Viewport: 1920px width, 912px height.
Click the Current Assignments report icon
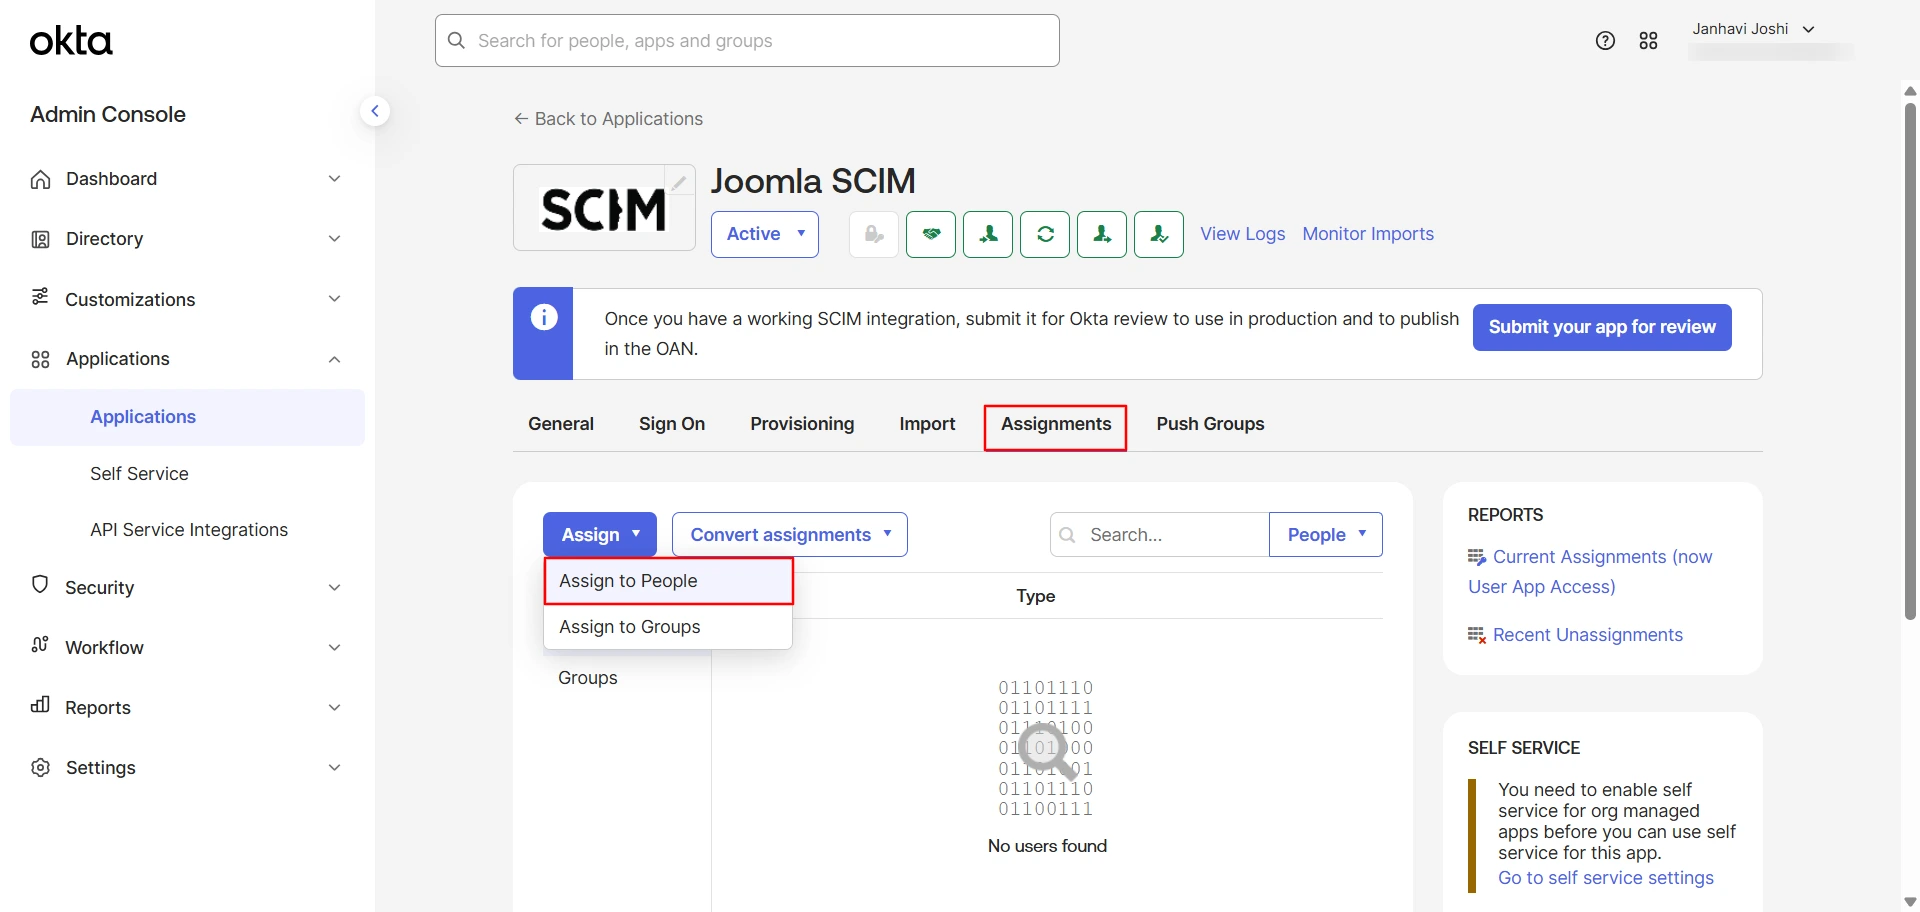click(x=1477, y=557)
